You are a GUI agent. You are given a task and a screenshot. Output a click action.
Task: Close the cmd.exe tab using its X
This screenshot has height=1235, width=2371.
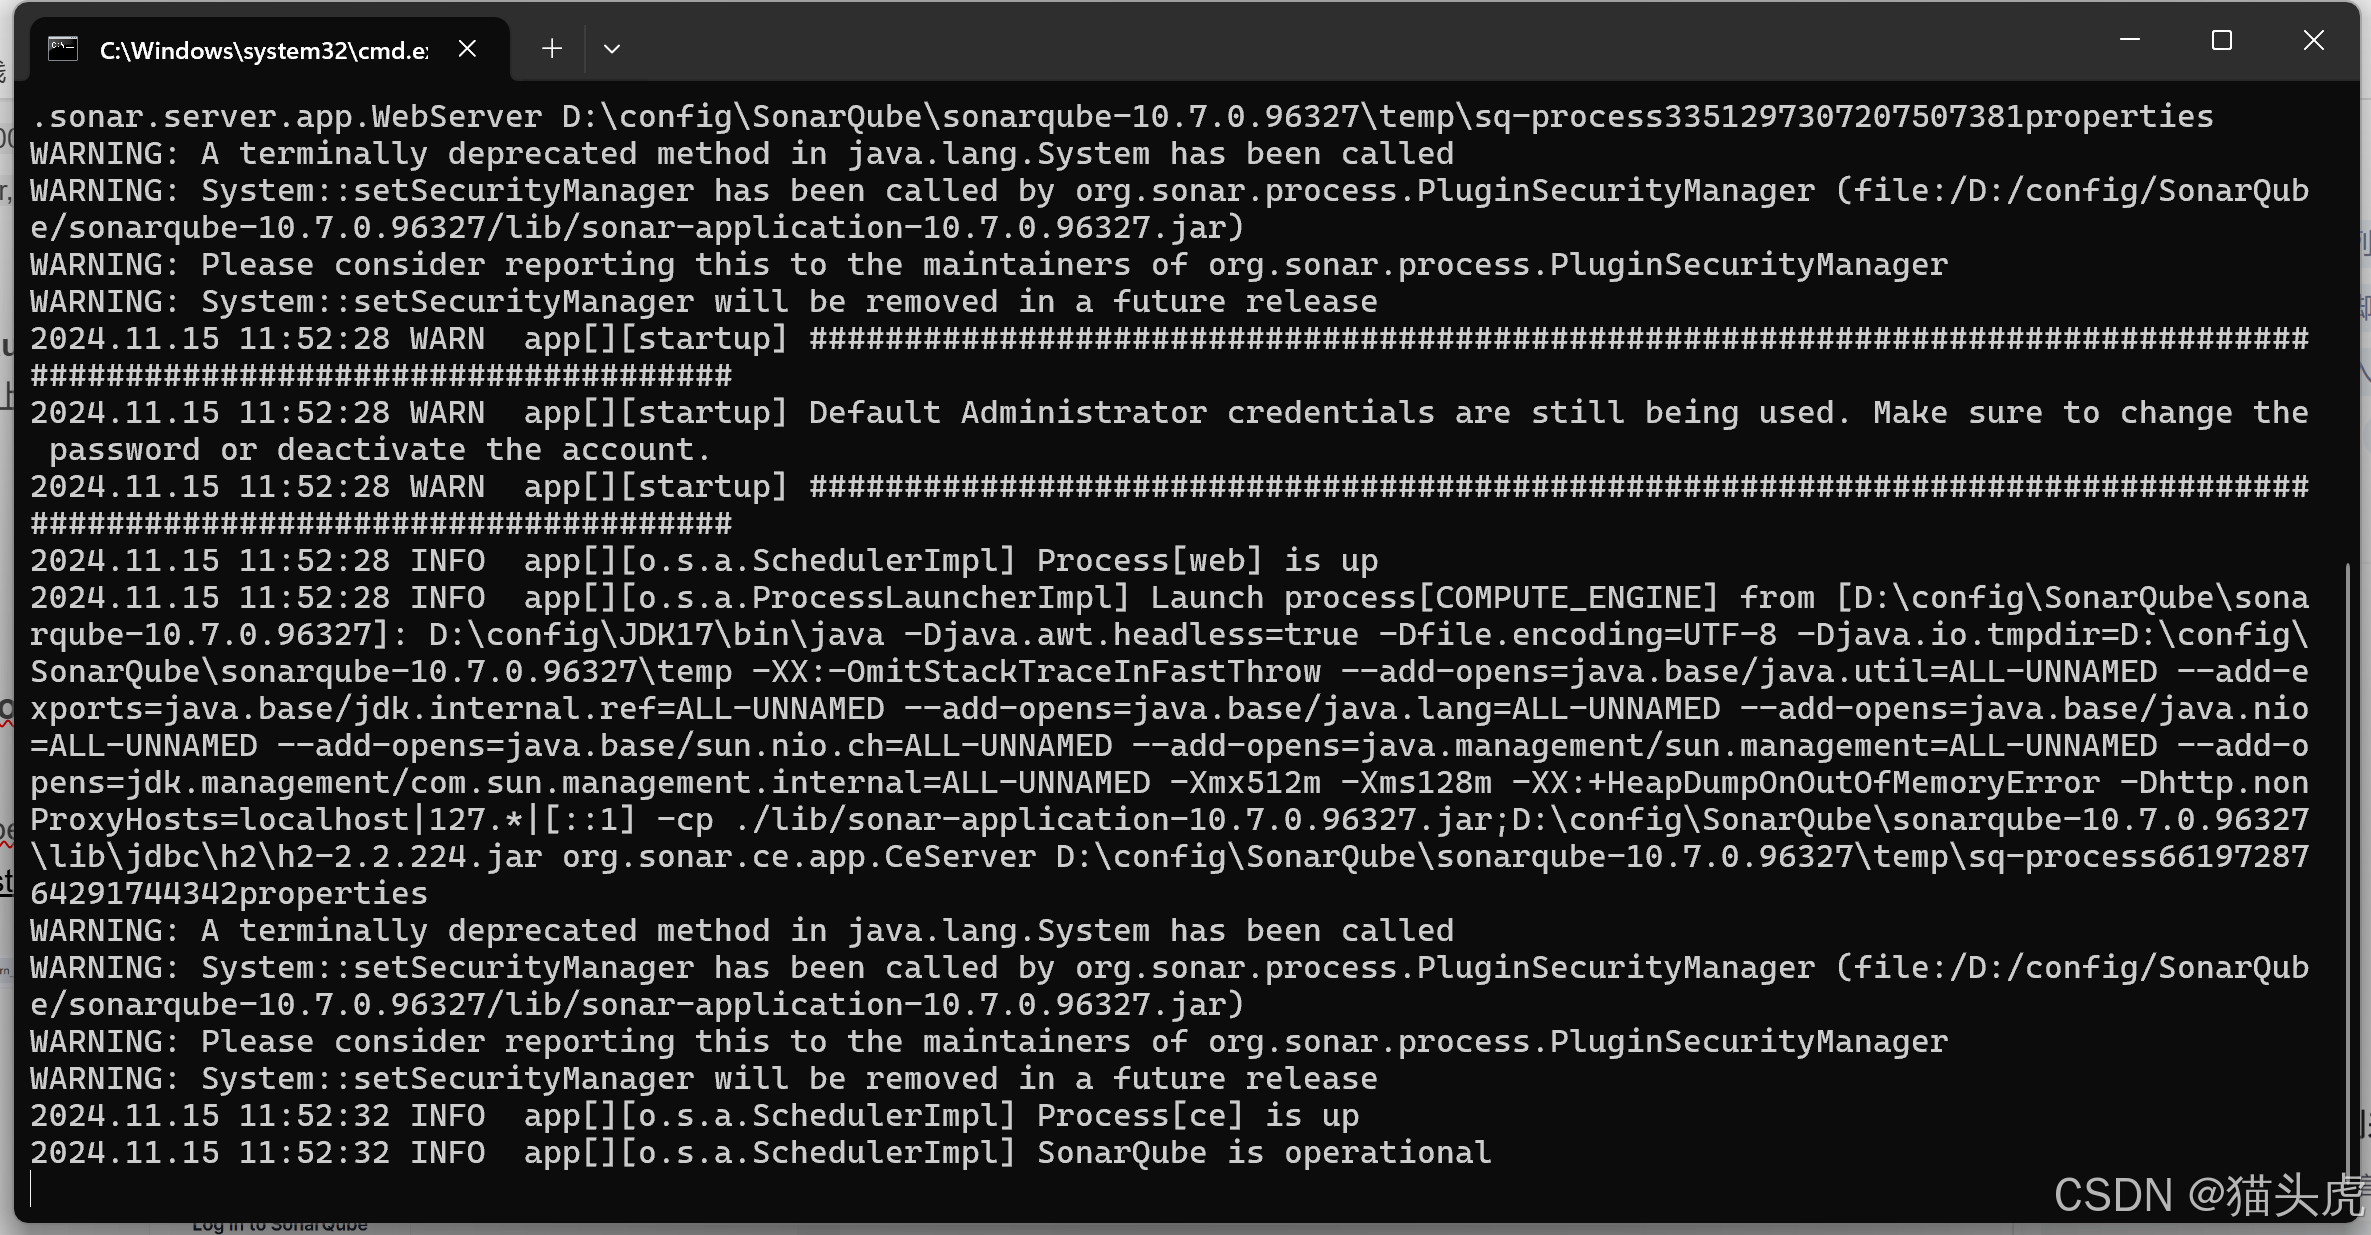point(466,47)
